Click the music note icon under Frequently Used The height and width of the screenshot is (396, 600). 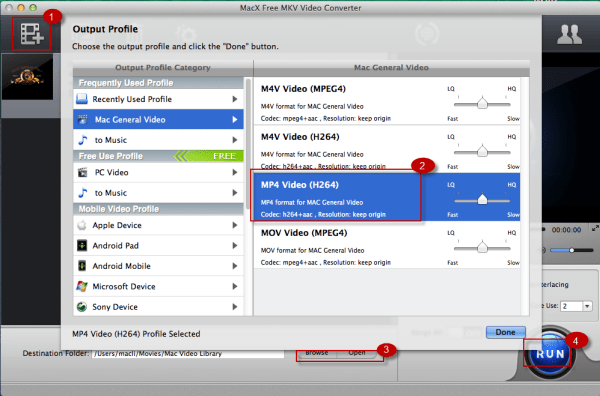click(x=82, y=140)
